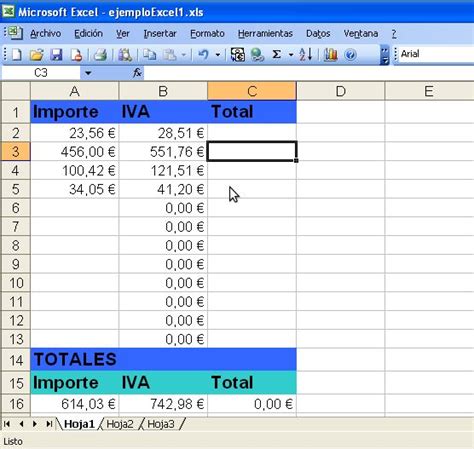Click the fx Insert Function button
The image size is (474, 449).
(x=137, y=72)
